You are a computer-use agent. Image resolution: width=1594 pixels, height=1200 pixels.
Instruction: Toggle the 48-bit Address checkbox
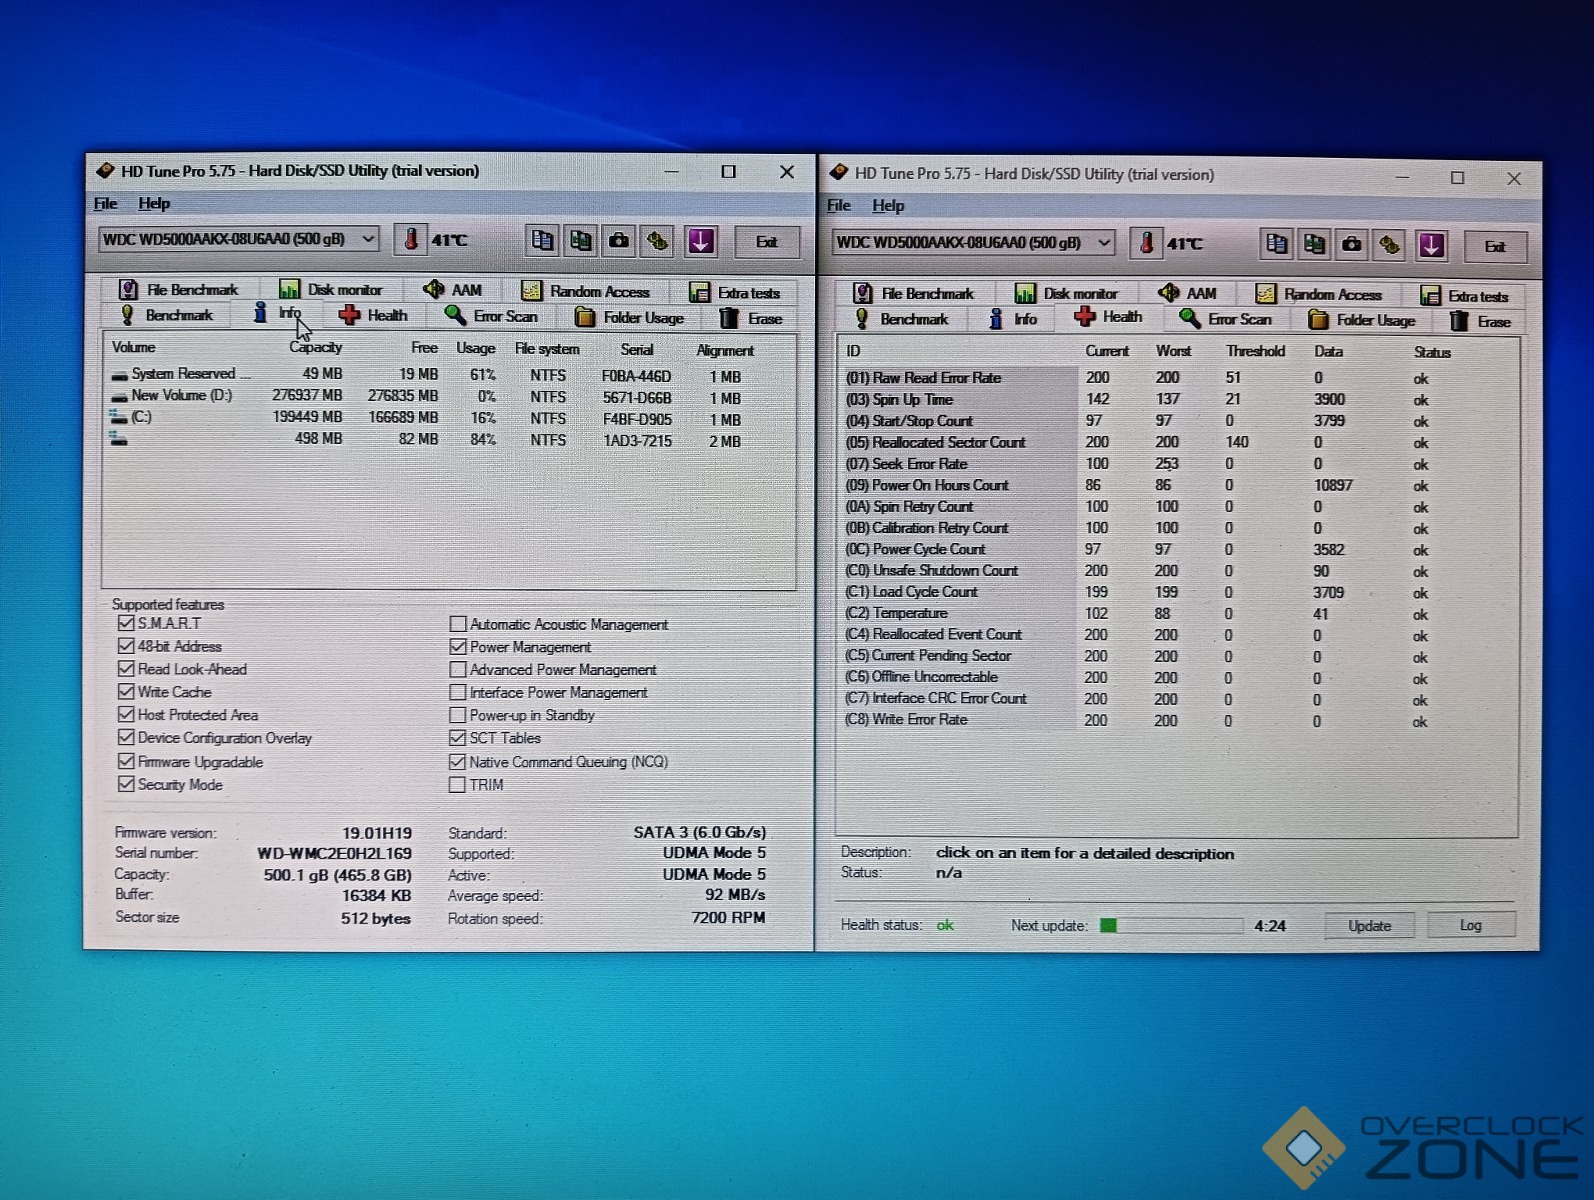(126, 646)
